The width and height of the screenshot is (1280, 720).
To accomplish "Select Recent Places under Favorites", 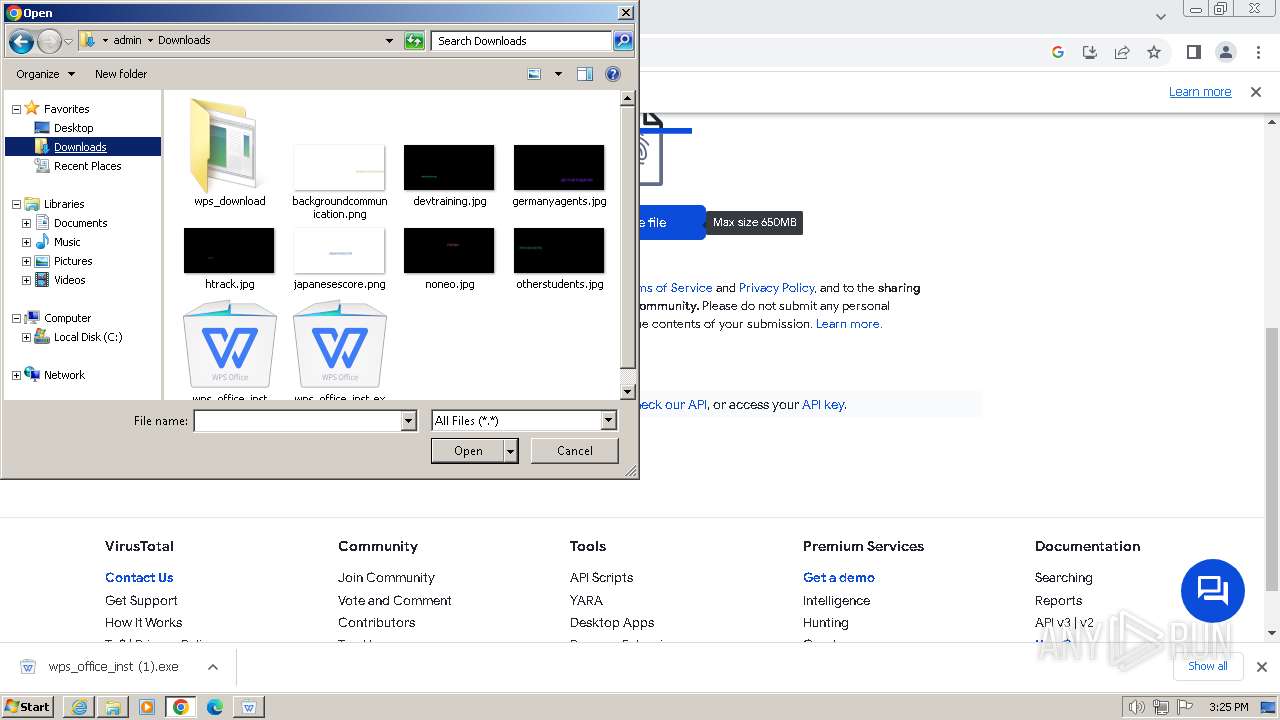I will pos(87,166).
